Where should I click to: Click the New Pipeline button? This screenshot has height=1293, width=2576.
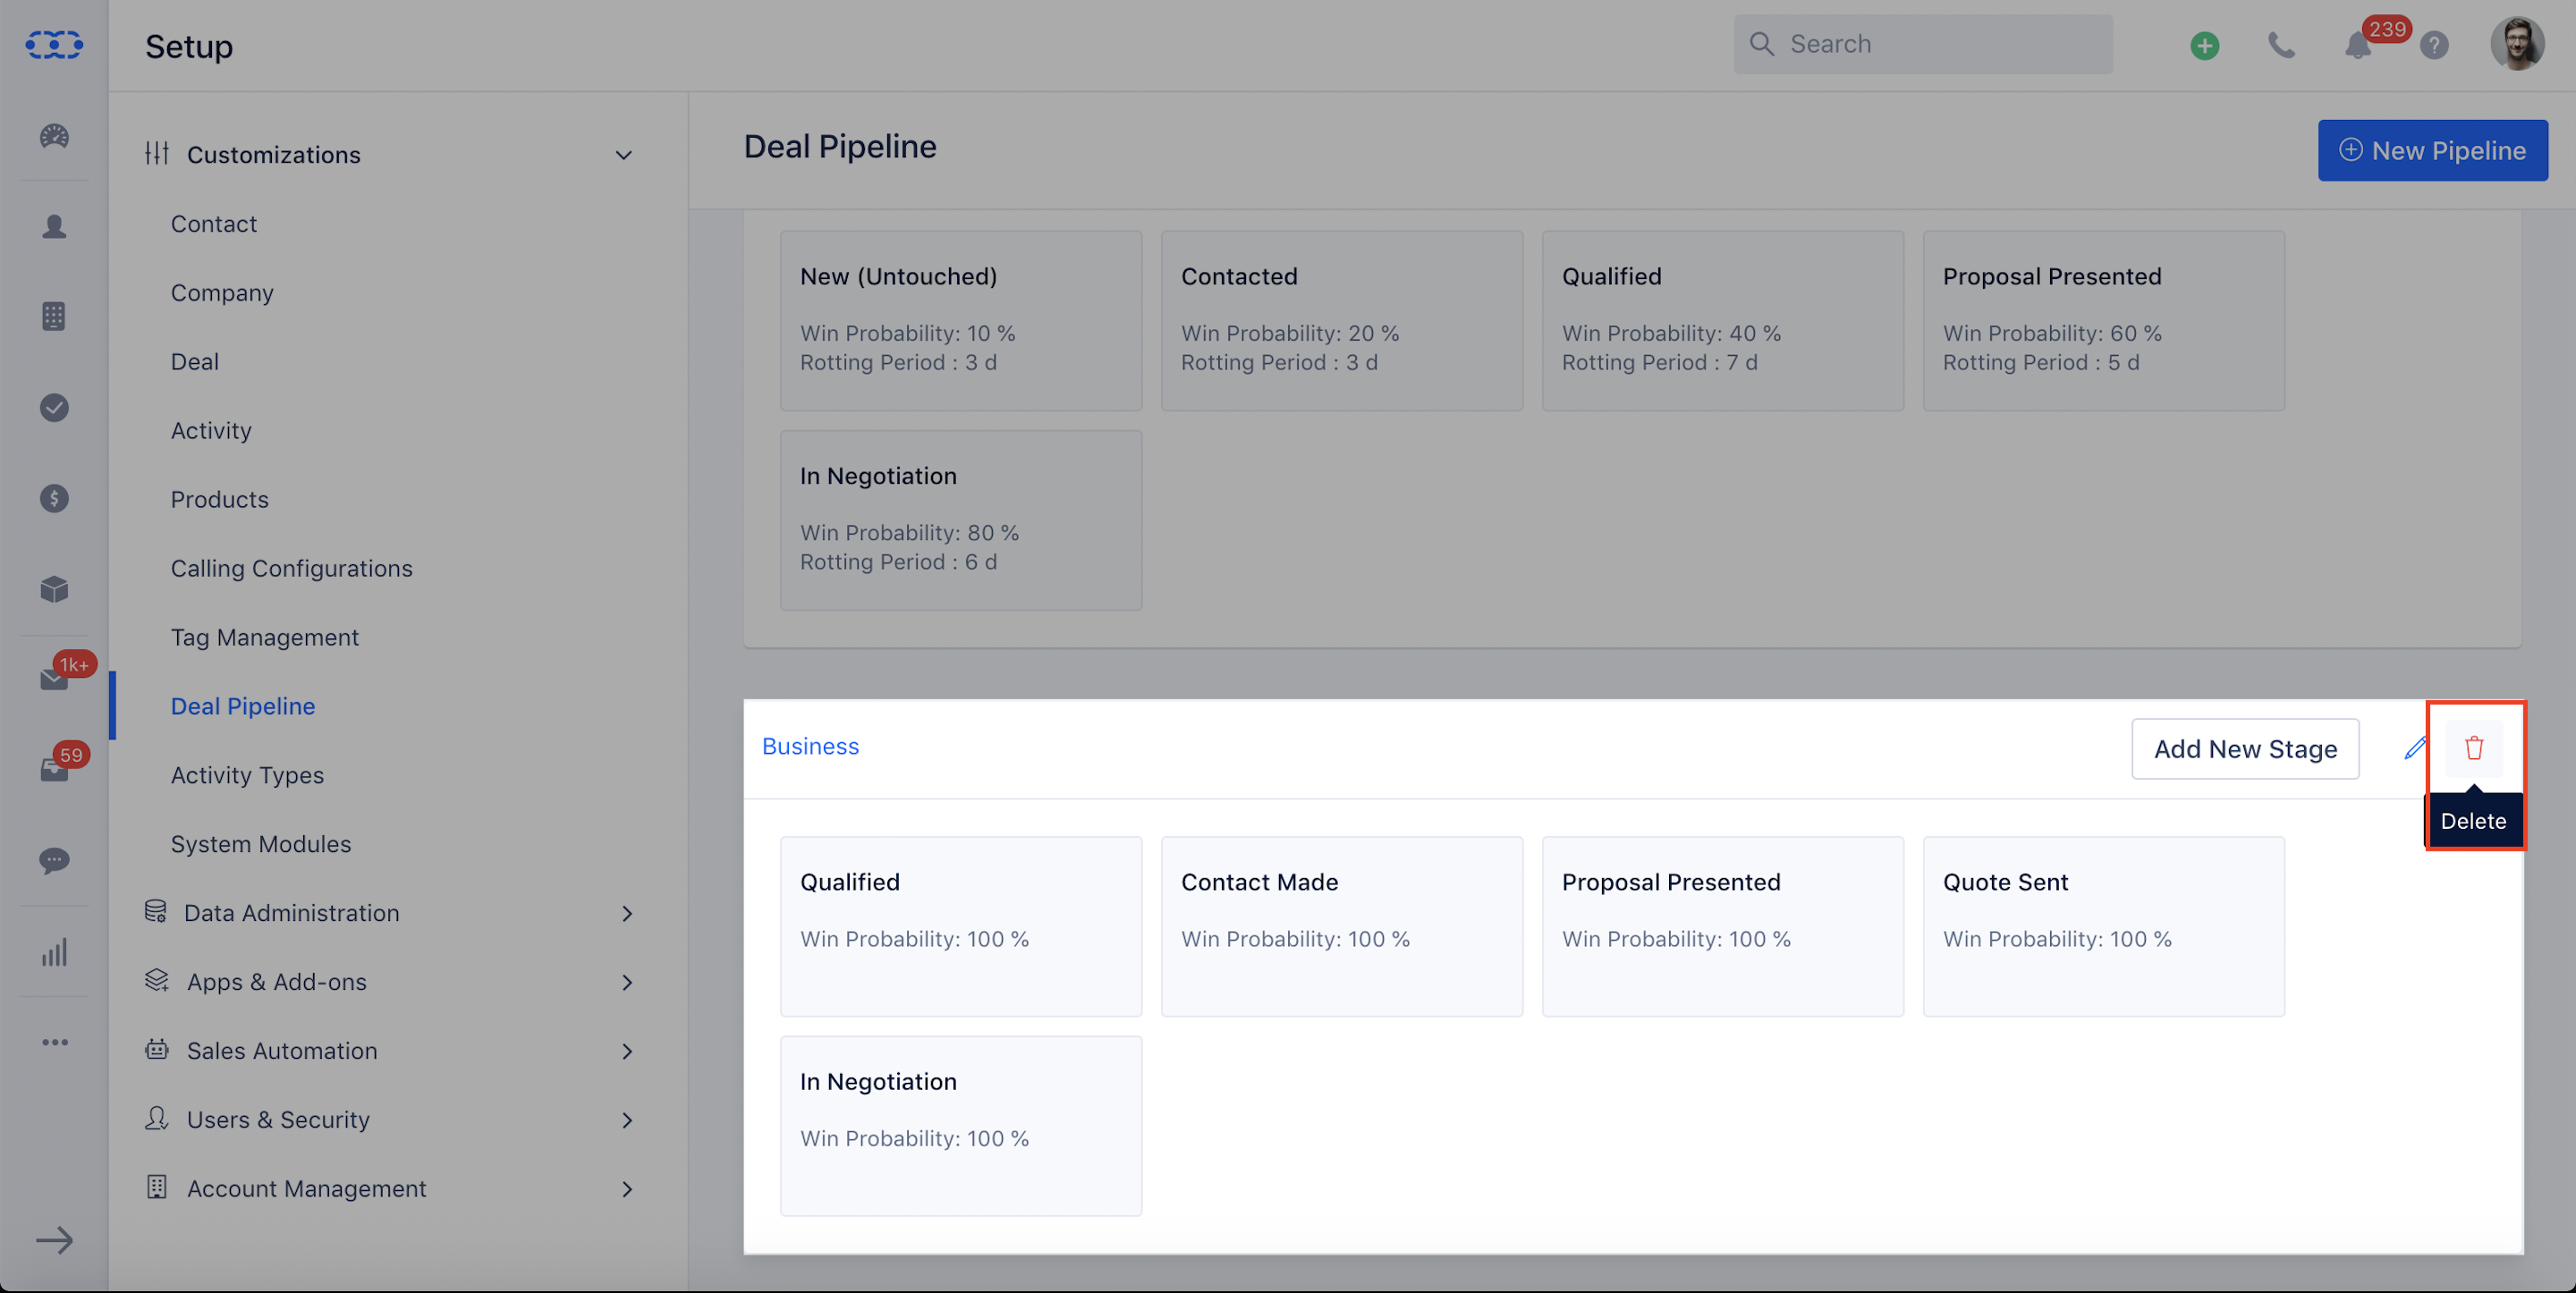click(2432, 150)
